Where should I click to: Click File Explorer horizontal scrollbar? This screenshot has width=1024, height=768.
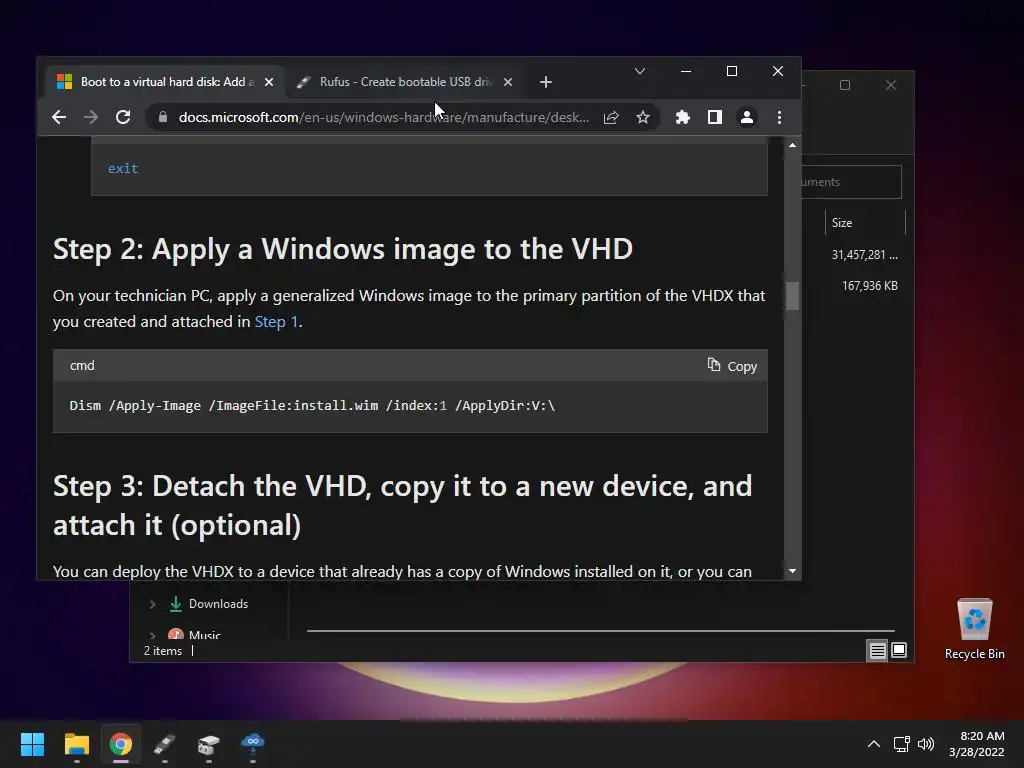[600, 631]
